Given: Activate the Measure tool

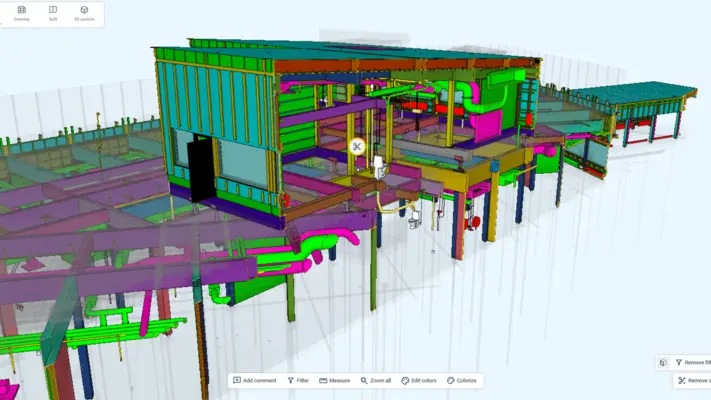Looking at the screenshot, I should point(335,380).
